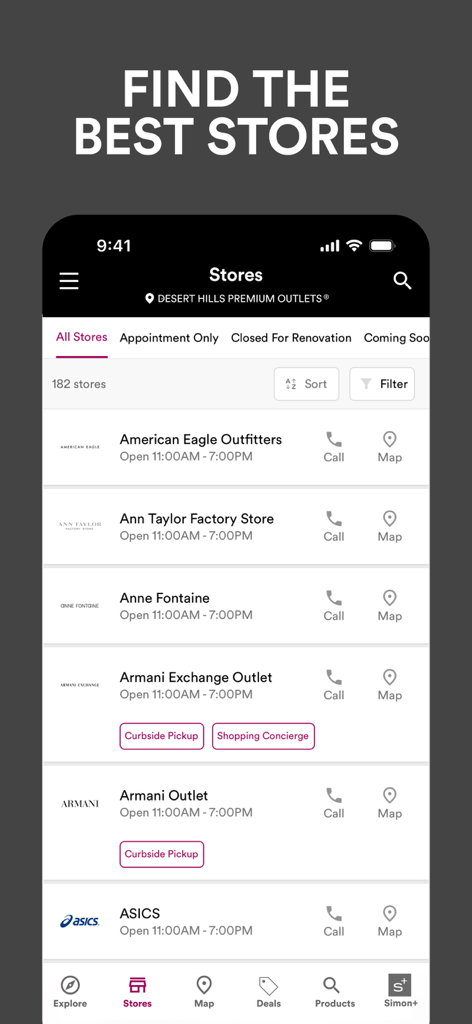Open the hamburger menu icon
The height and width of the screenshot is (1024, 472).
(69, 281)
